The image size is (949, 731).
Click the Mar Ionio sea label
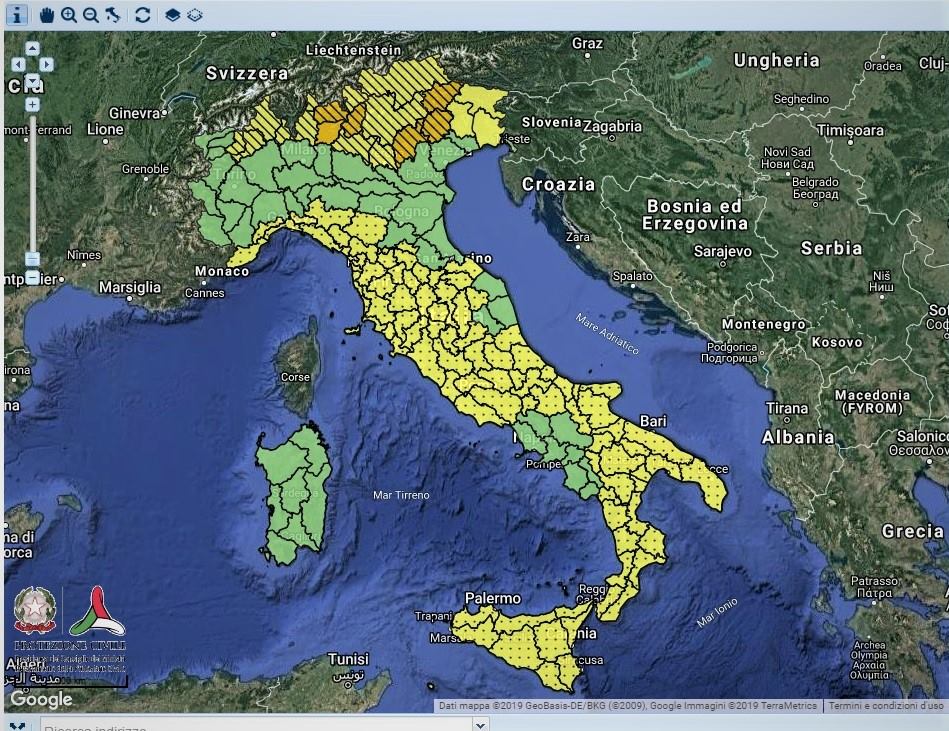click(717, 612)
